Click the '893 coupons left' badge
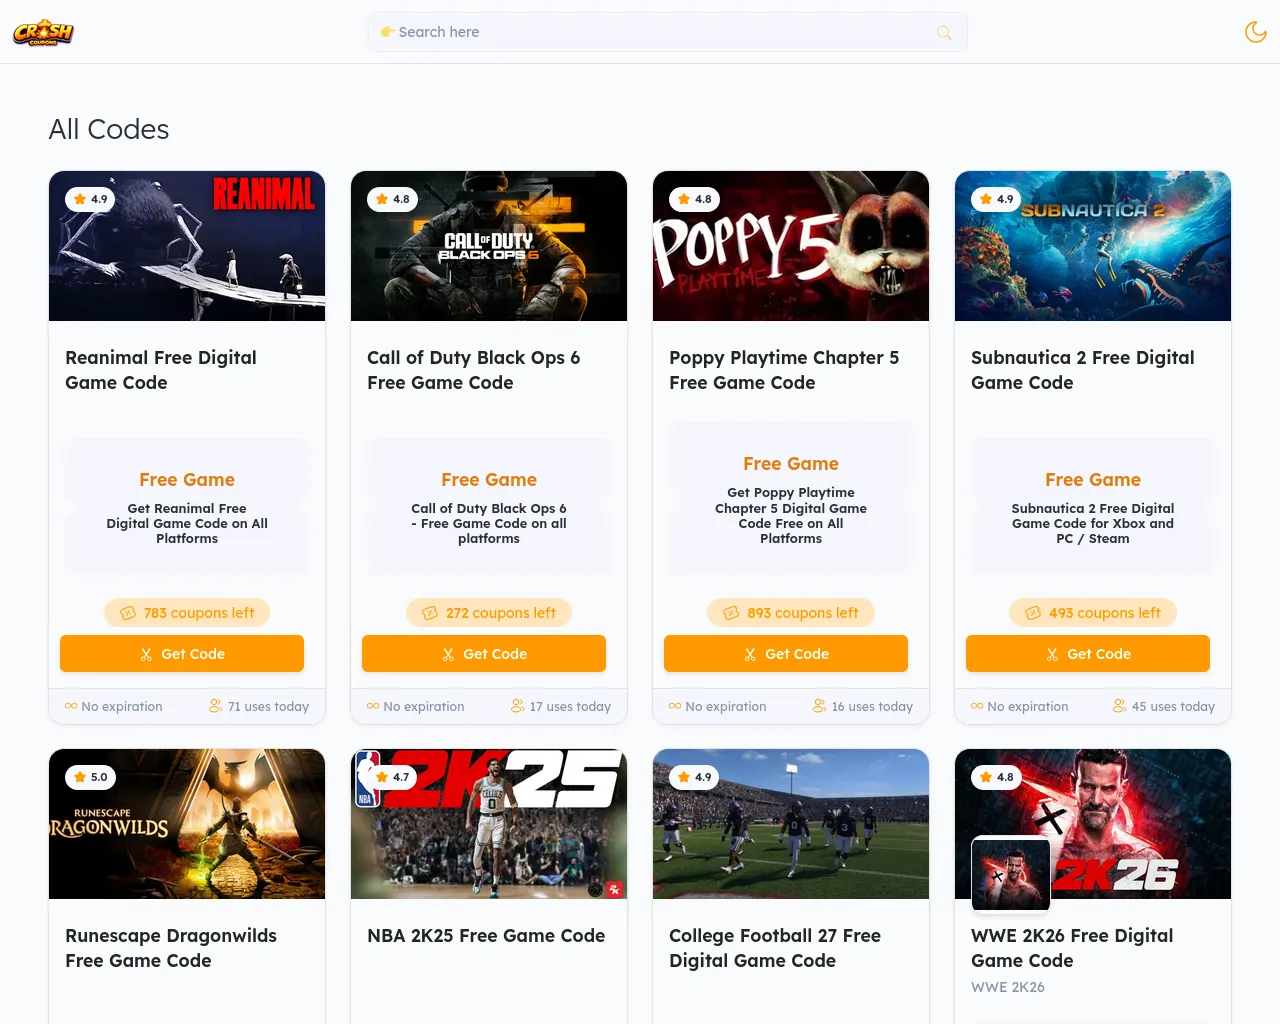The image size is (1280, 1024). pyautogui.click(x=791, y=613)
